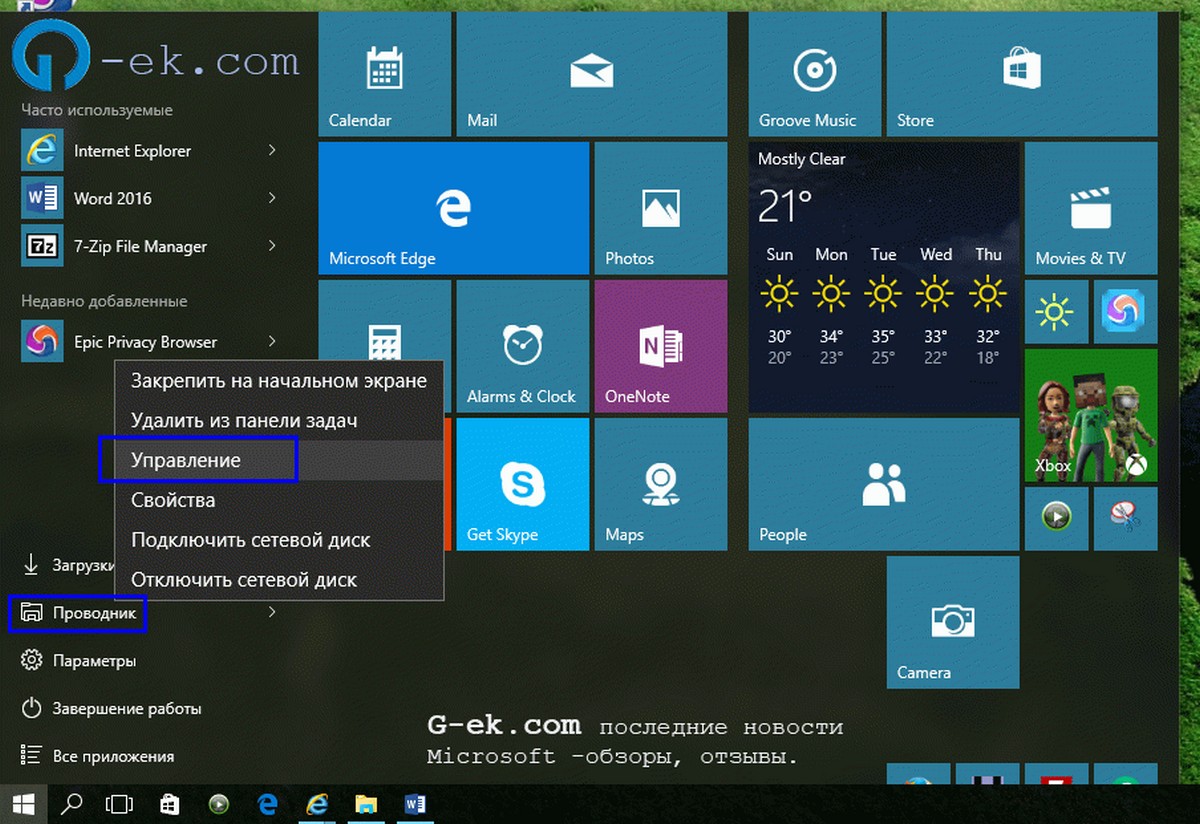Click the Windows Start button
The height and width of the screenshot is (824, 1200).
[x=24, y=803]
